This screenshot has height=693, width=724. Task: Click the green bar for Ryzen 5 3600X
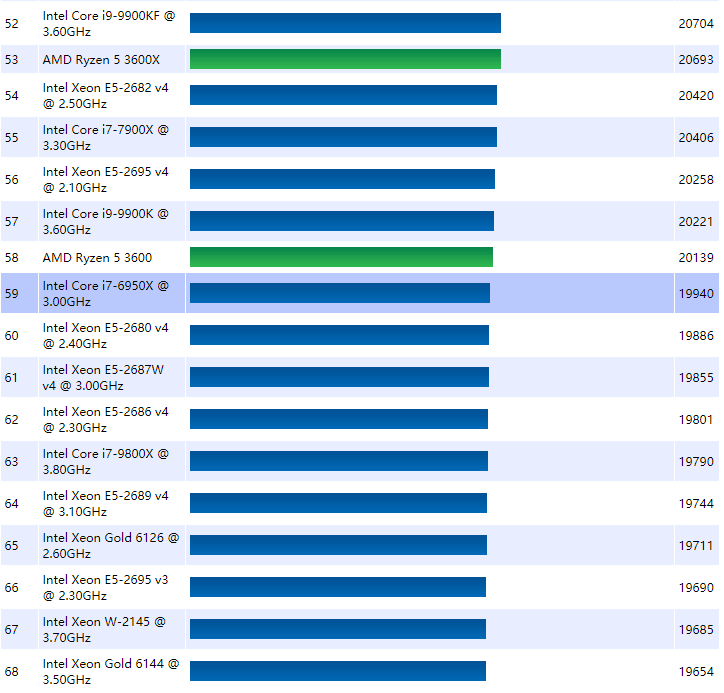(x=345, y=60)
